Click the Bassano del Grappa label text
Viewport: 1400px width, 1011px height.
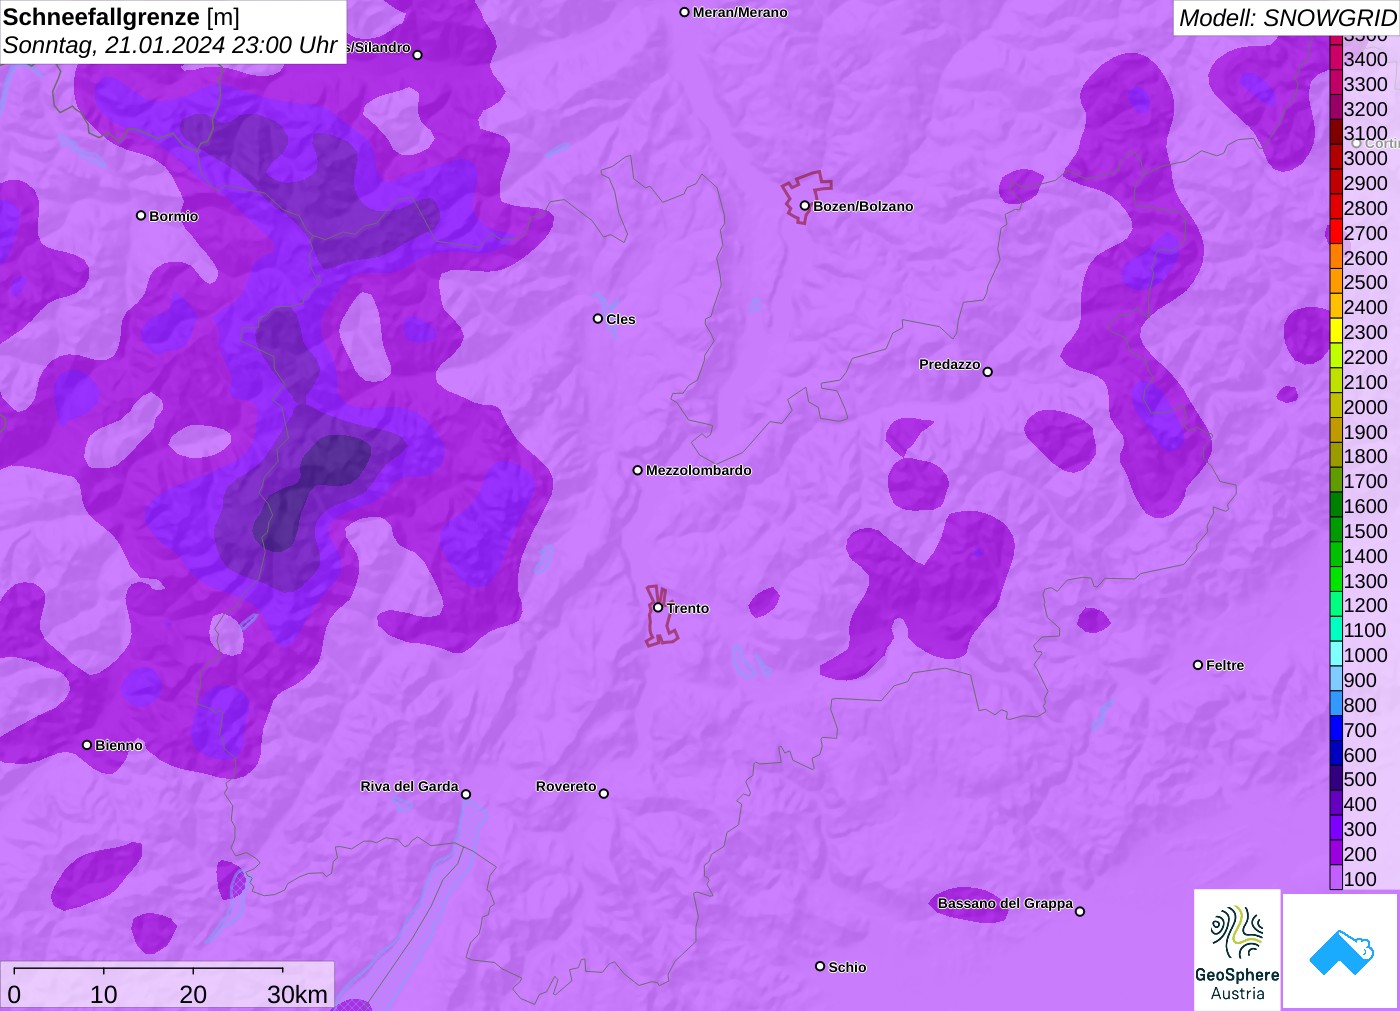pos(1005,903)
